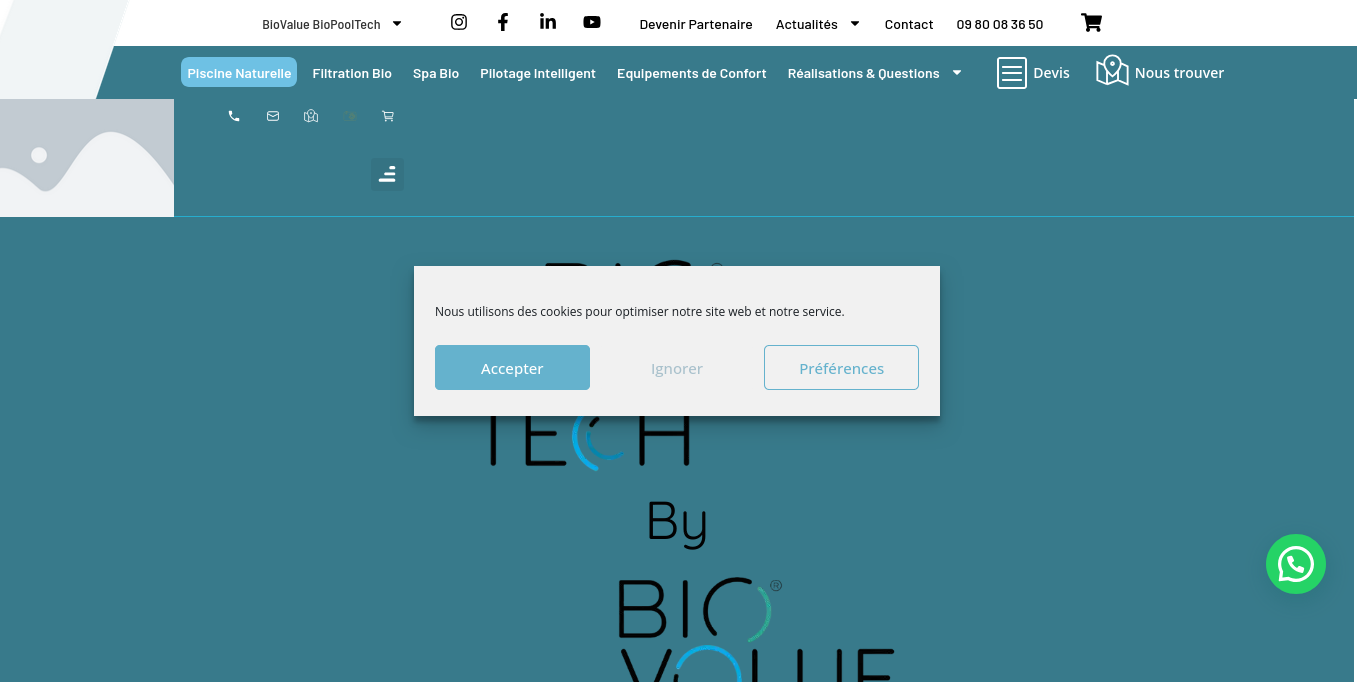Click the small white phone icon
1366x682 pixels.
(x=234, y=116)
